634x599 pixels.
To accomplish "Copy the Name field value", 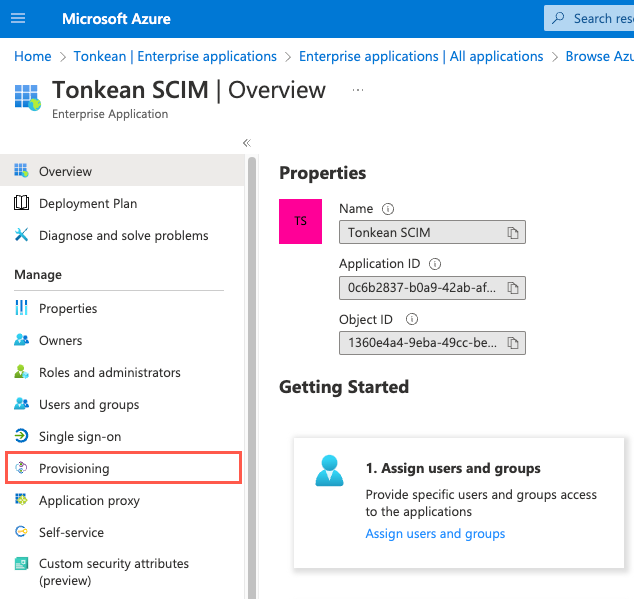I will click(x=512, y=233).
